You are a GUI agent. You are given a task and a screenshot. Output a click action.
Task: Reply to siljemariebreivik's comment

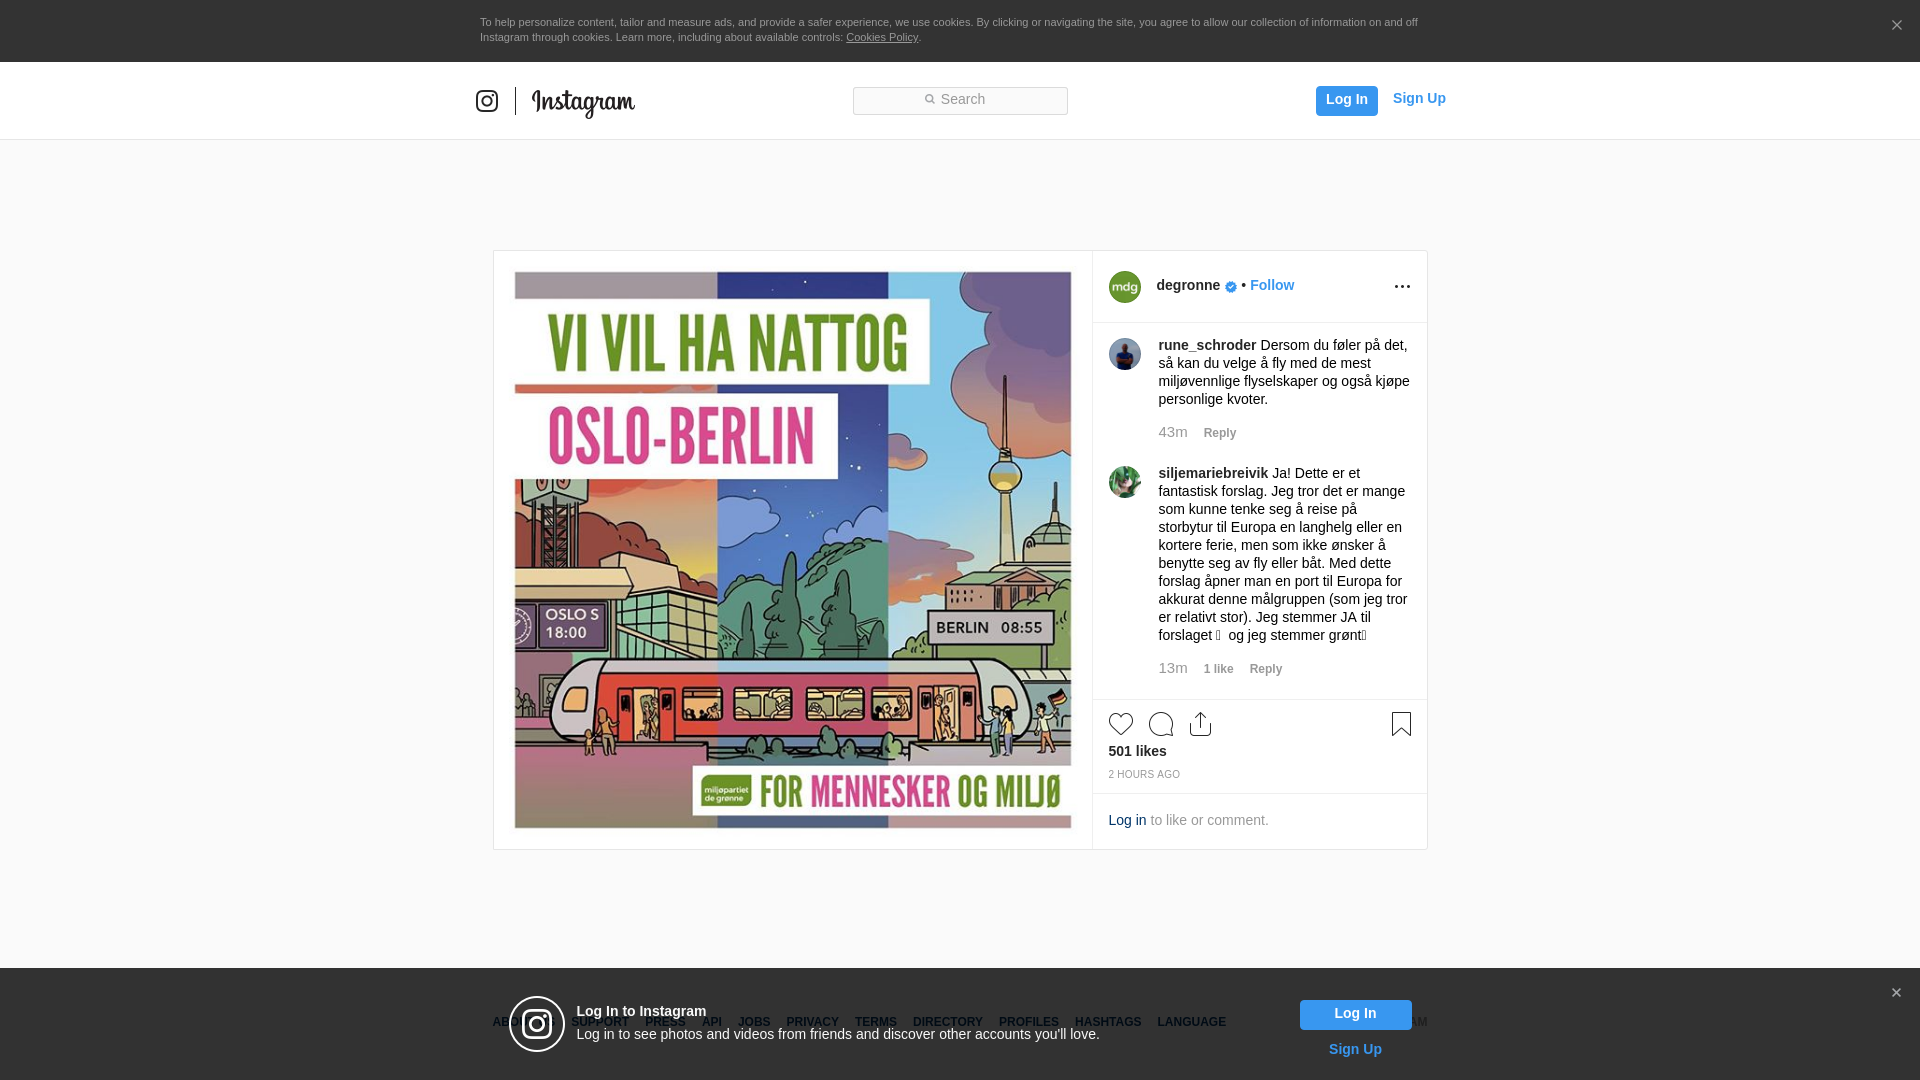point(1266,669)
